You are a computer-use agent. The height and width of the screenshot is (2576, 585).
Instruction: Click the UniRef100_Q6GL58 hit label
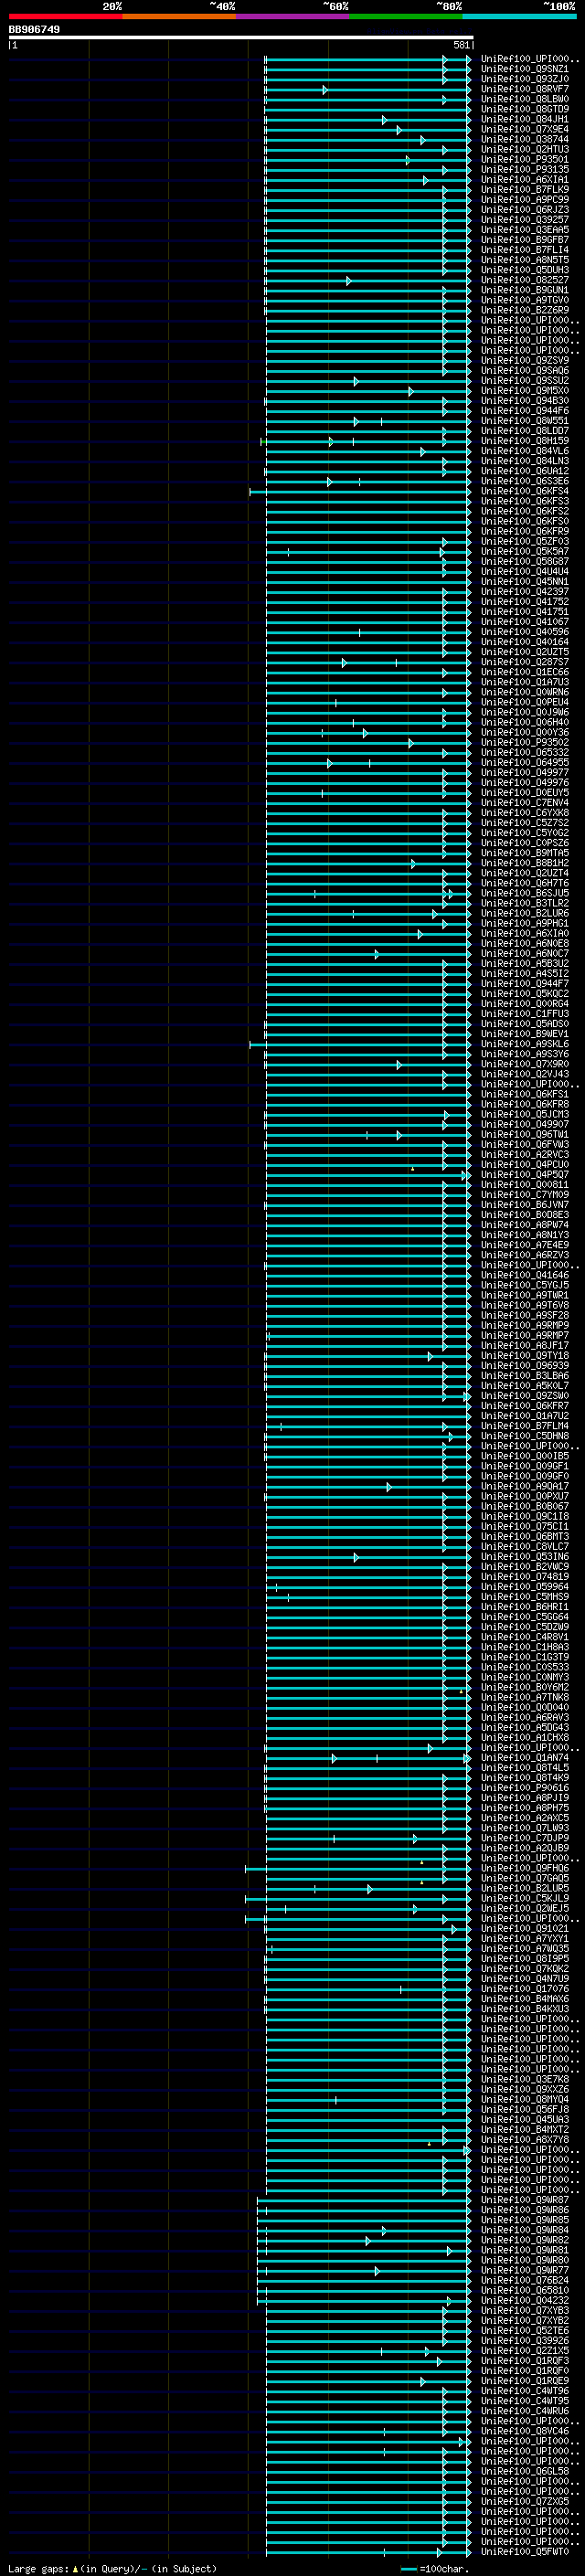(x=525, y=2472)
